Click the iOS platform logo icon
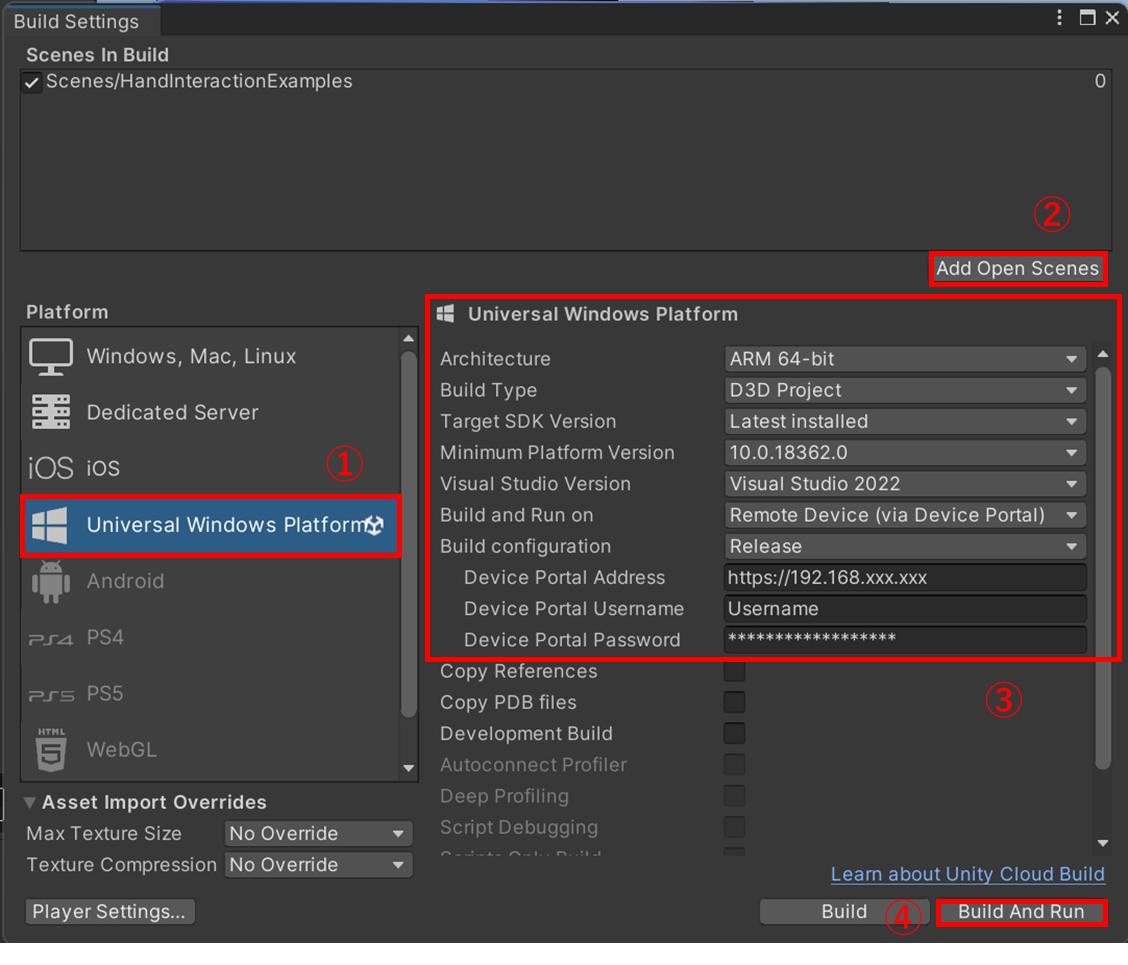The height and width of the screenshot is (965, 1128). pyautogui.click(x=50, y=468)
